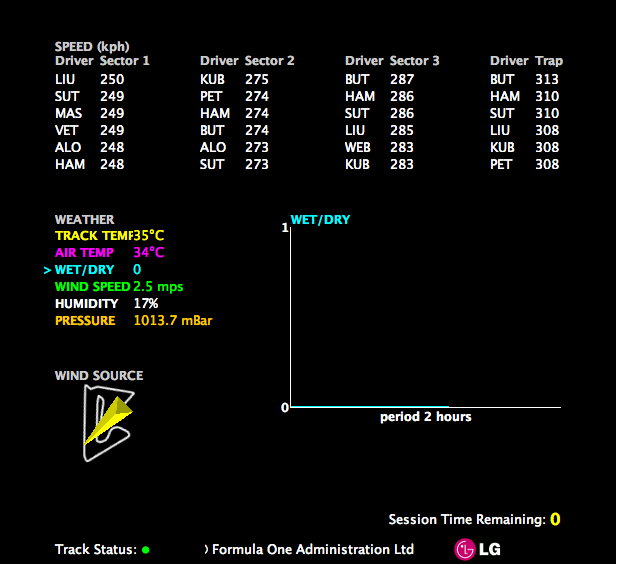Click the 34°C air temperature value
The width and height of the screenshot is (619, 565).
click(149, 252)
